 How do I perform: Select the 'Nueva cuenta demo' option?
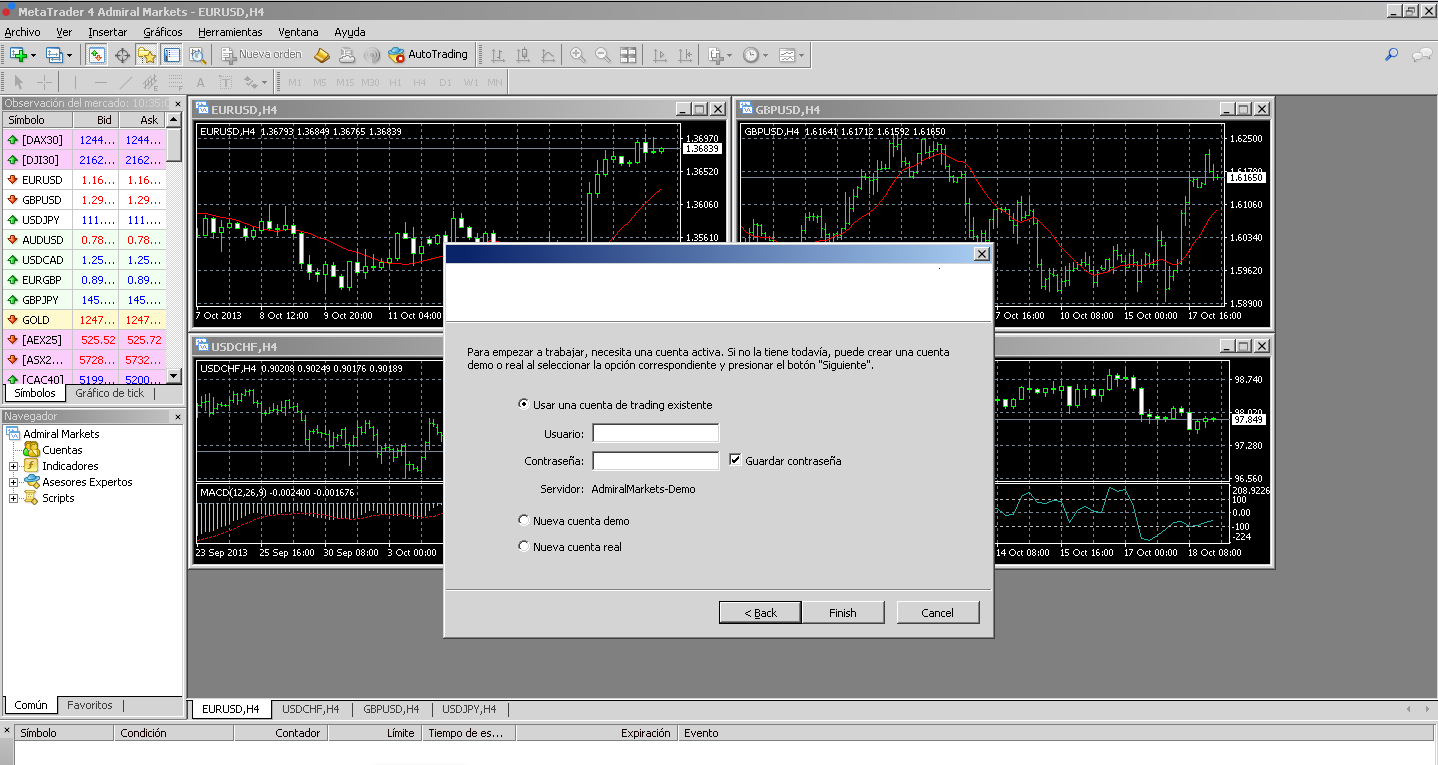pyautogui.click(x=523, y=521)
